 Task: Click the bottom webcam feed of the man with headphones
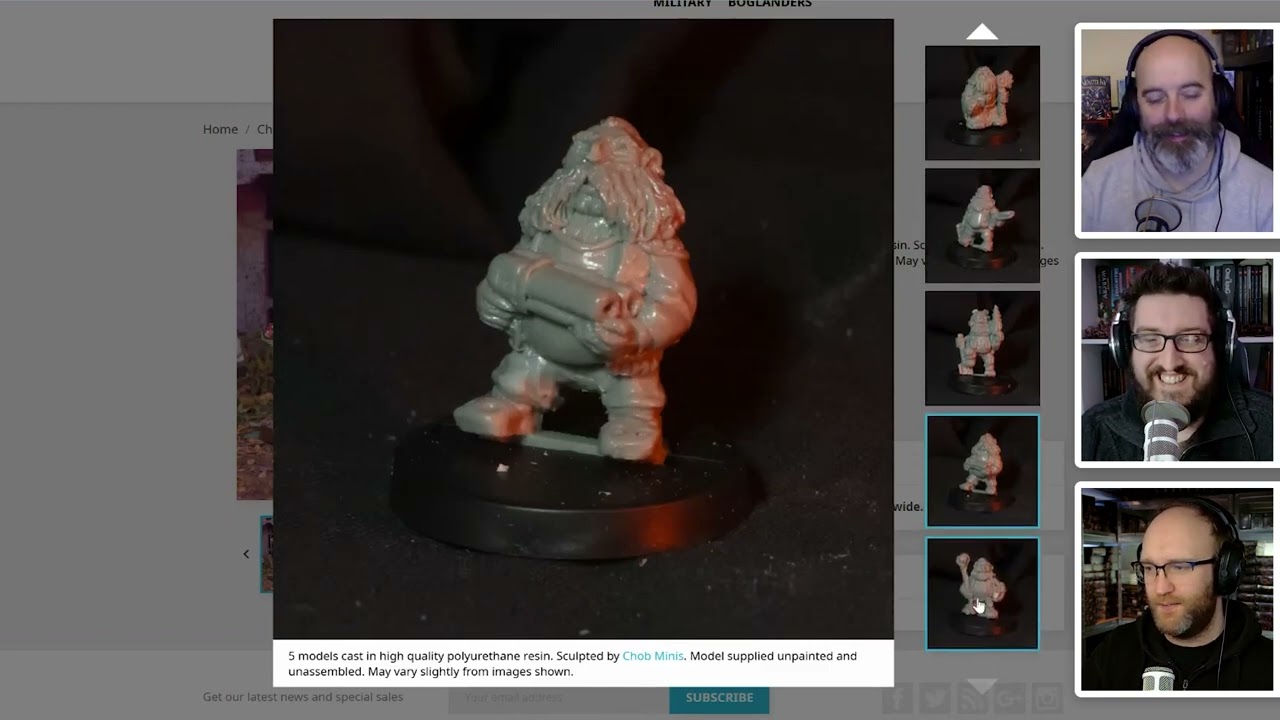1176,590
